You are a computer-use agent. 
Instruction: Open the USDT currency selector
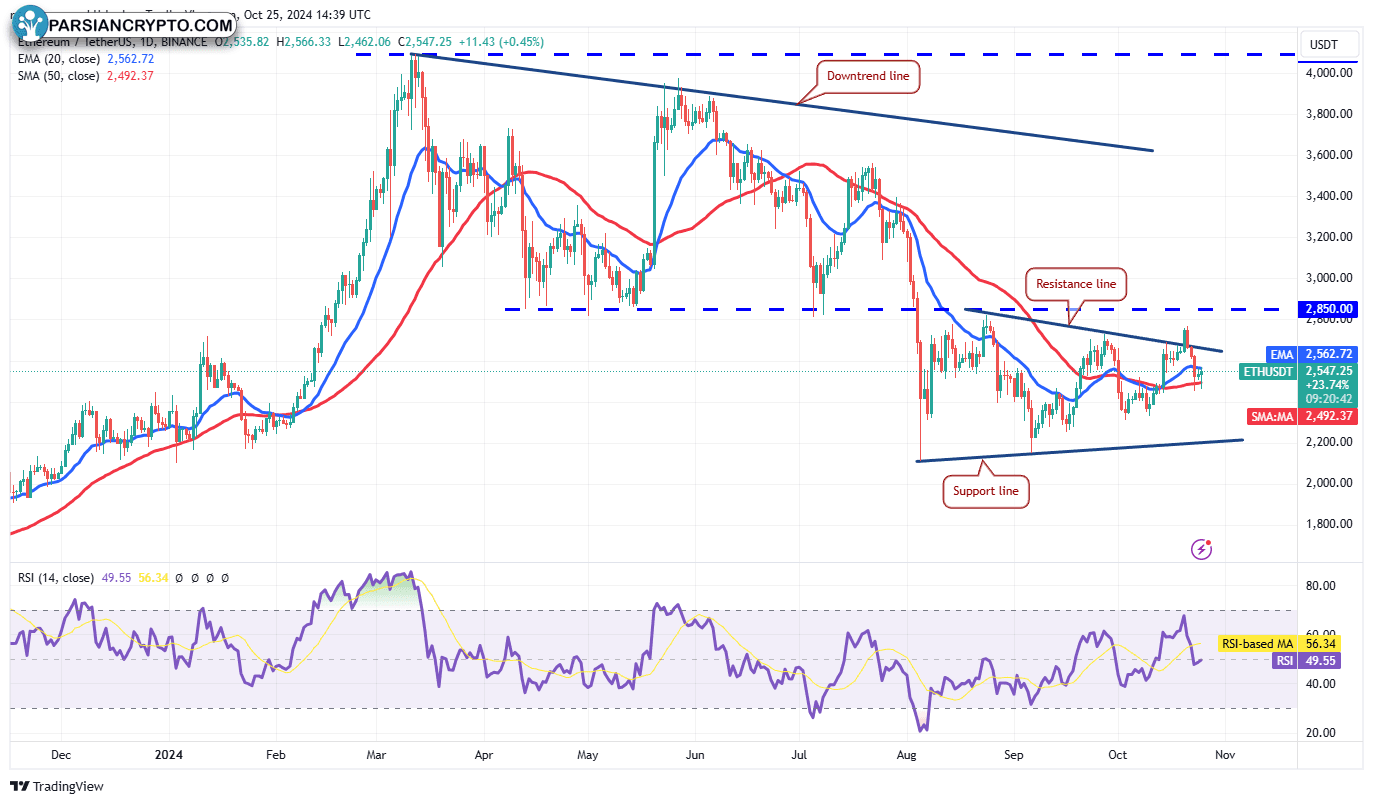[x=1330, y=45]
